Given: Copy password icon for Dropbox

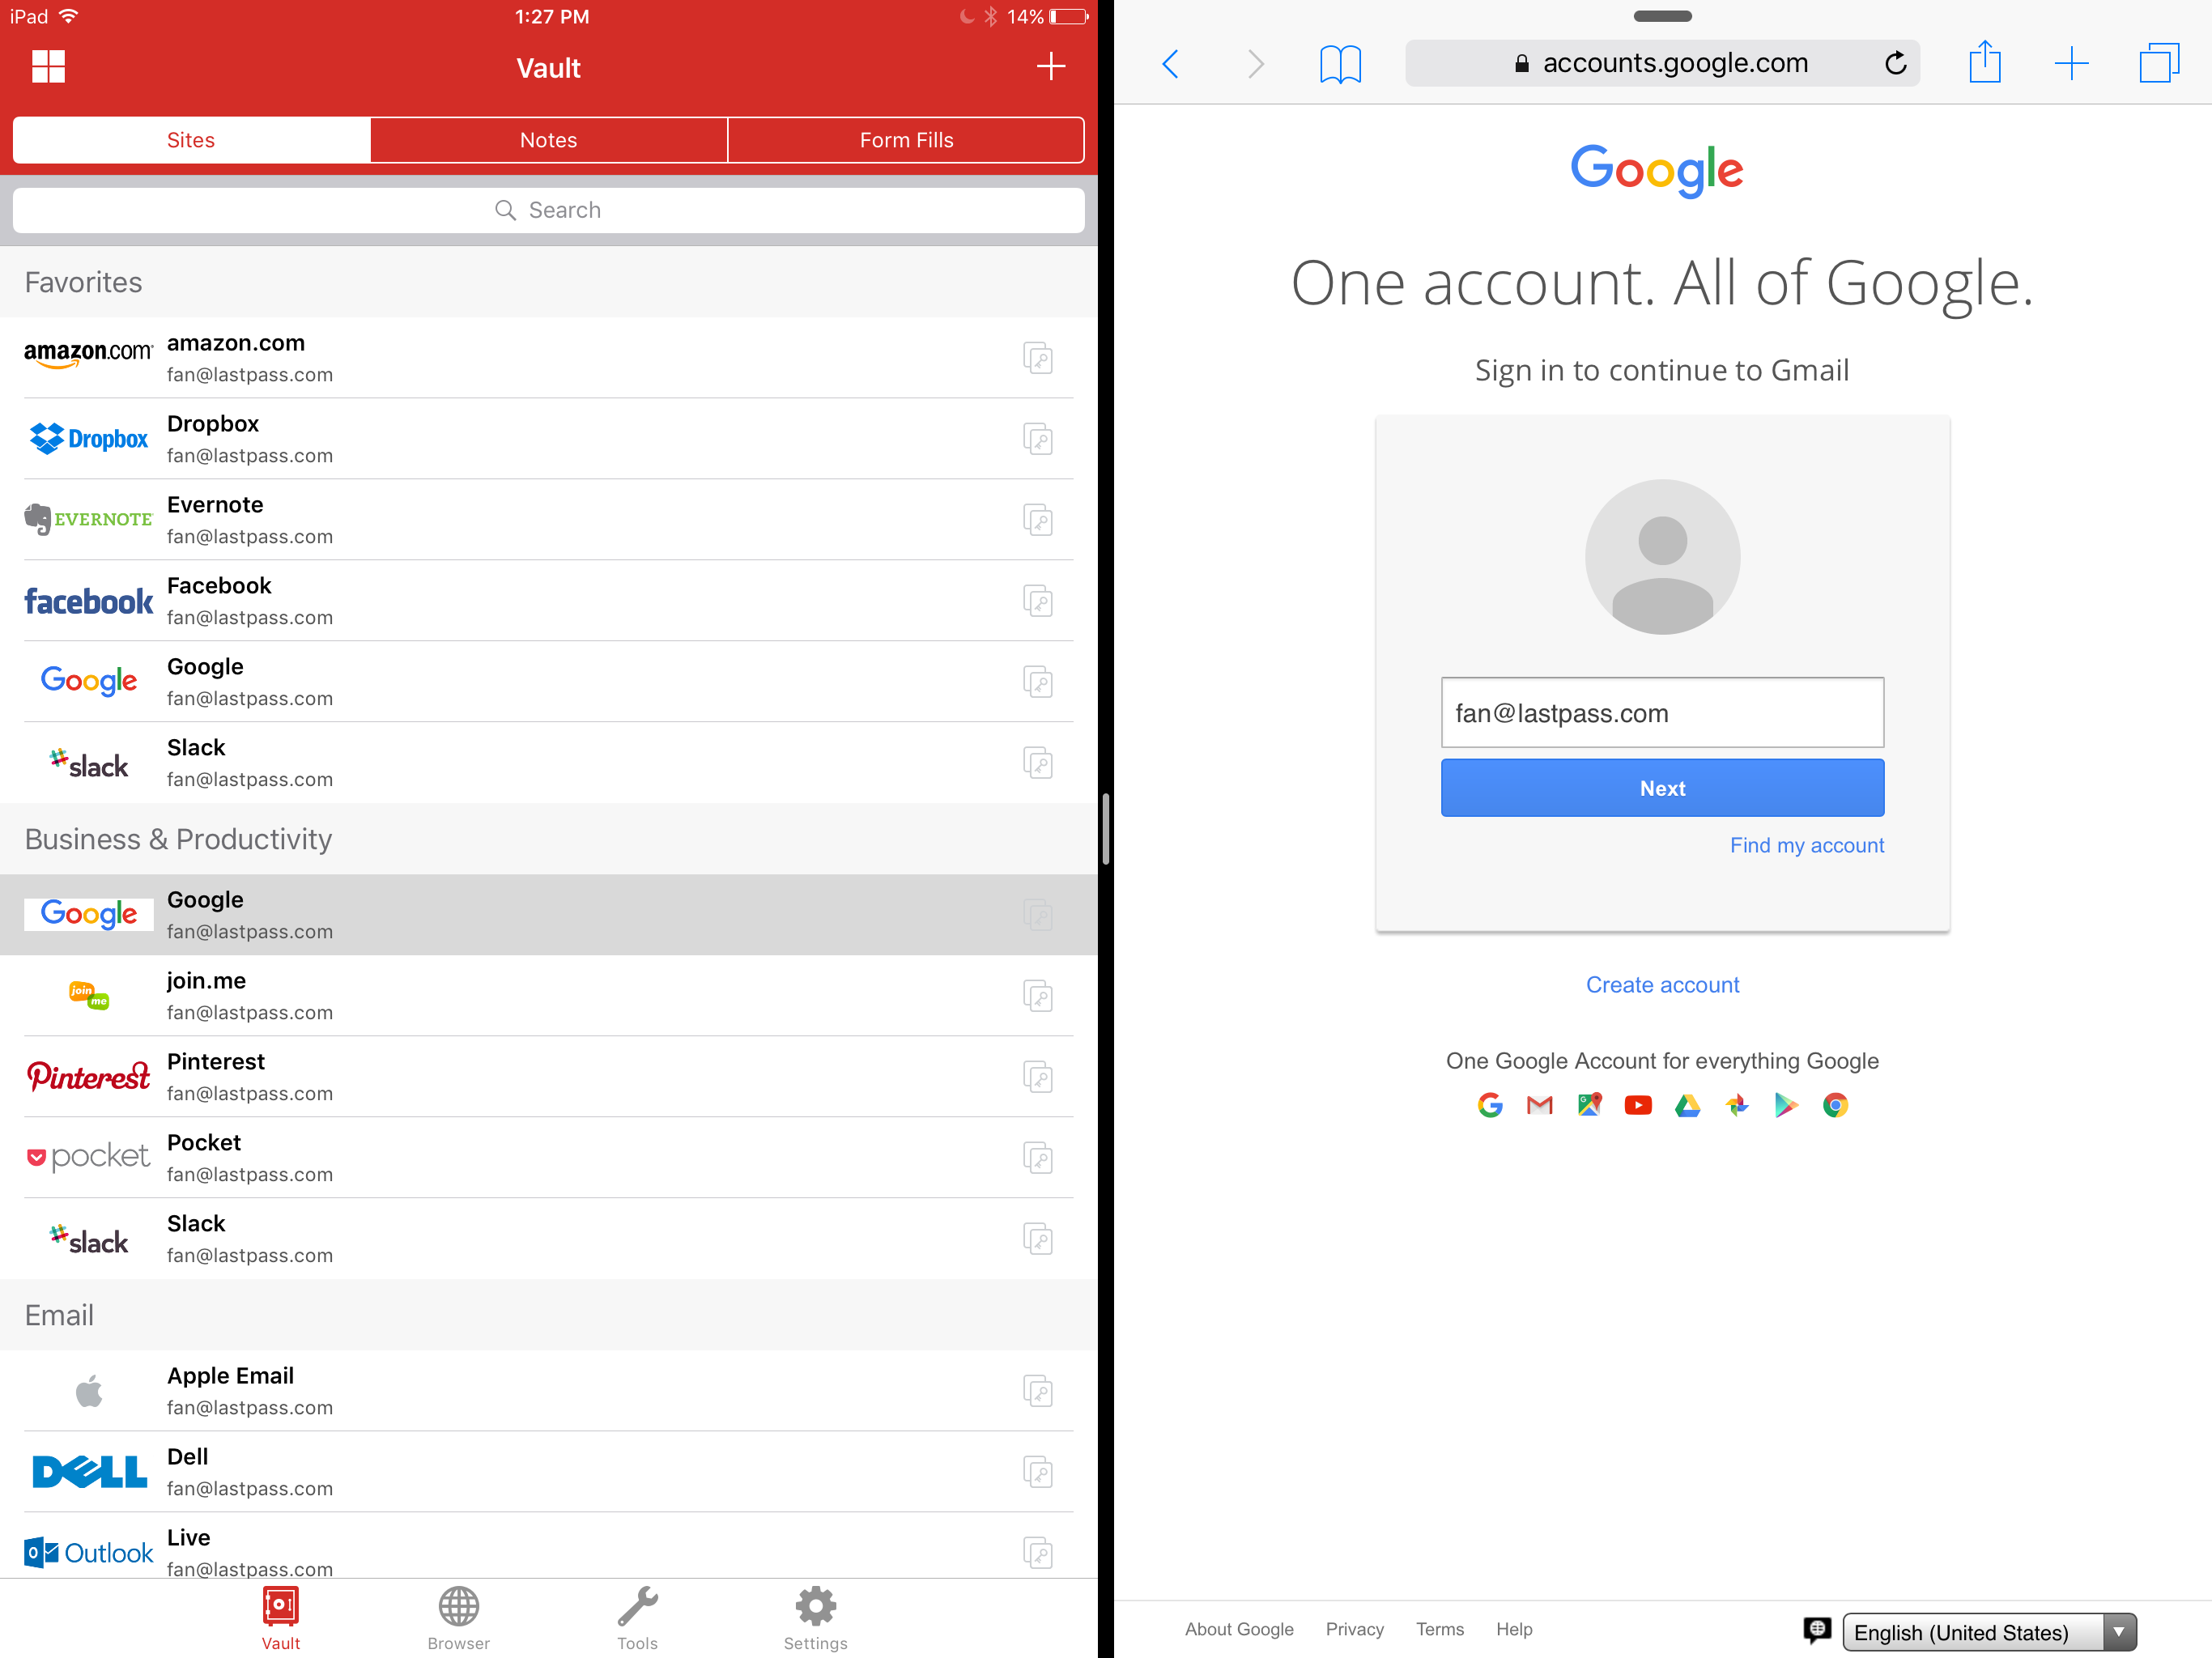Looking at the screenshot, I should click(1038, 439).
